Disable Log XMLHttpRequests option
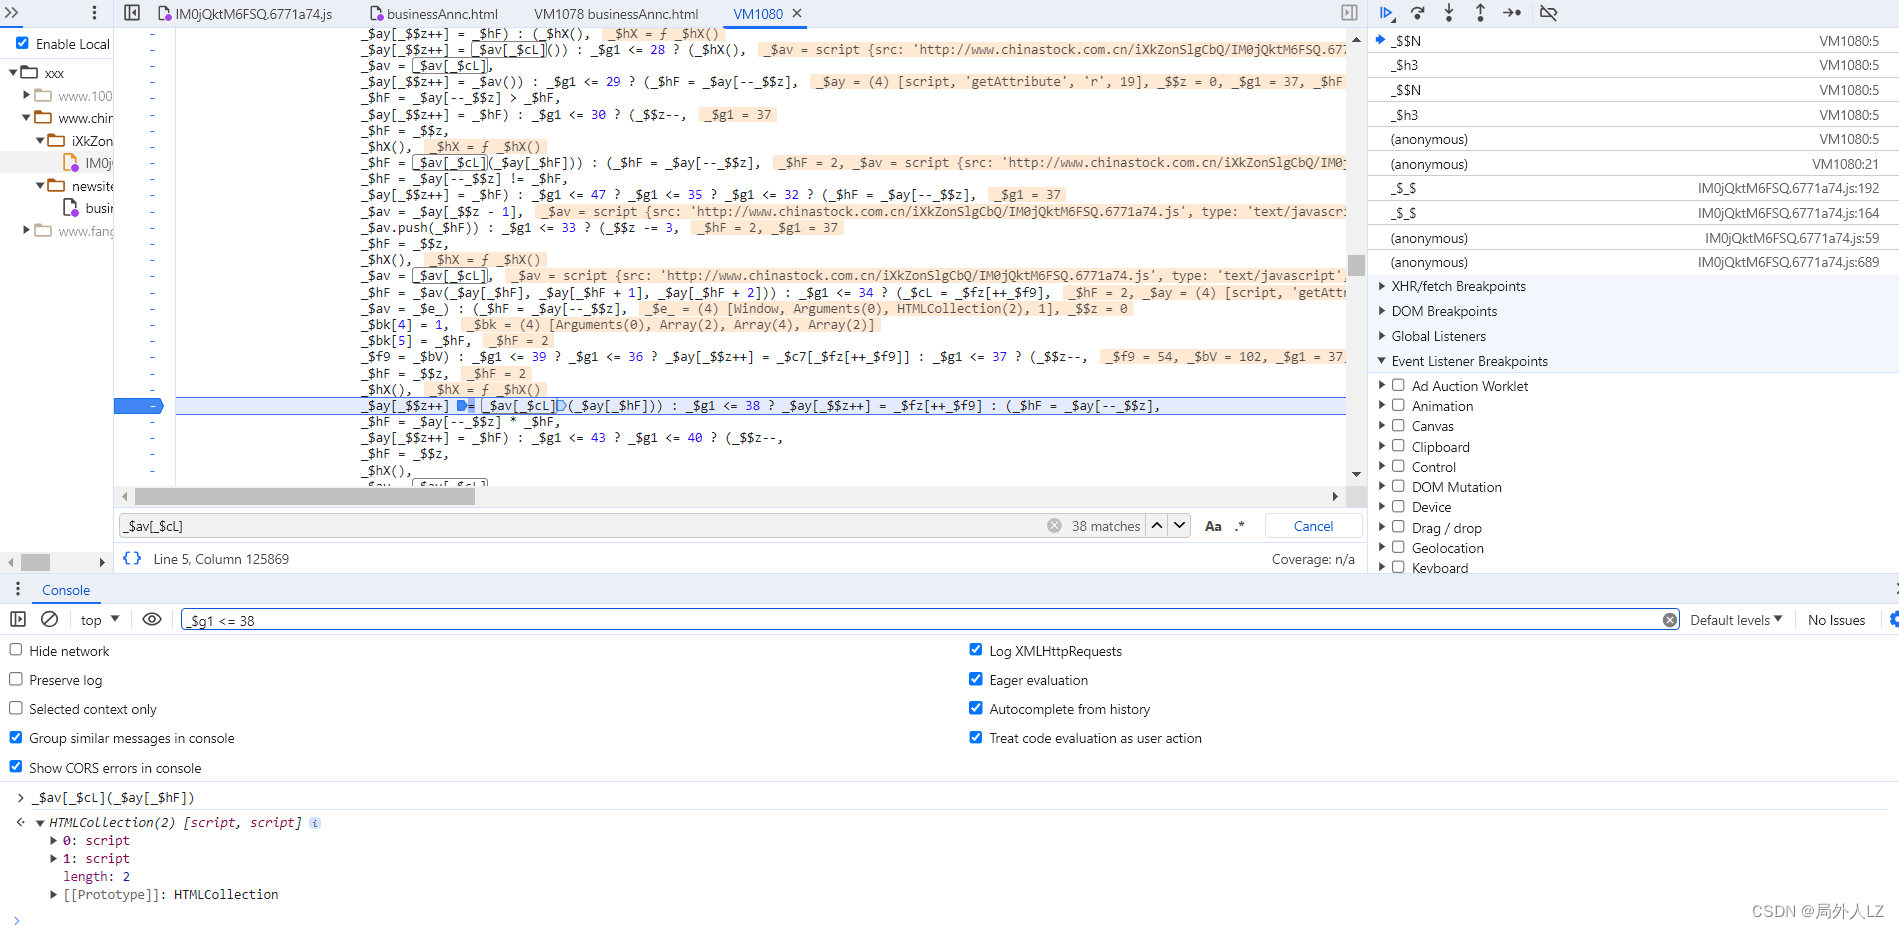This screenshot has width=1899, height=929. [976, 650]
